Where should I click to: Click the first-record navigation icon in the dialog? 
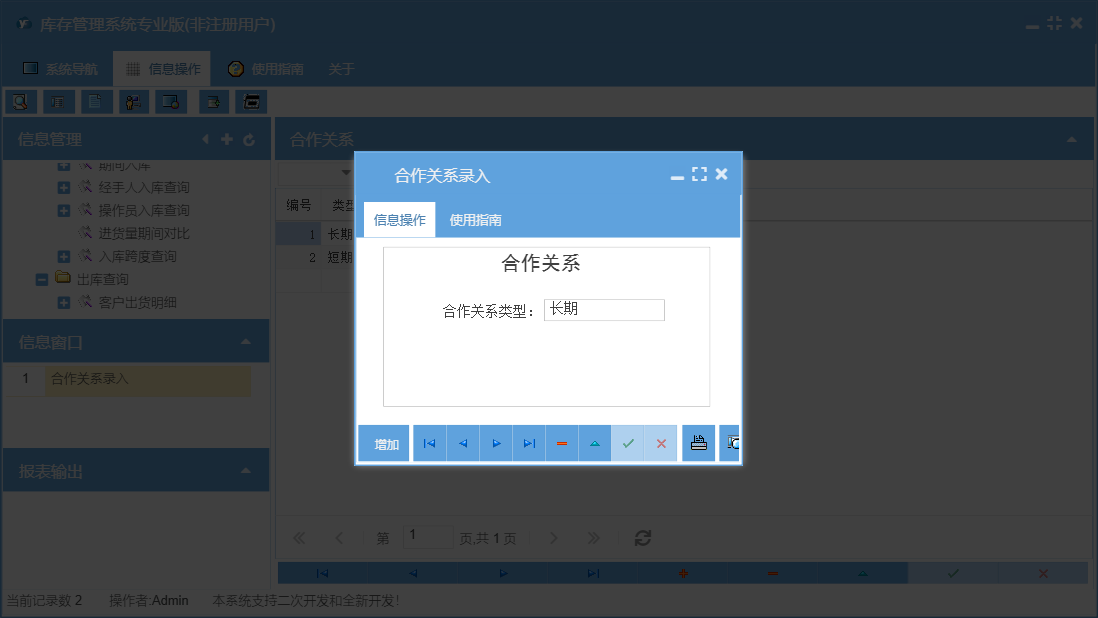point(429,442)
